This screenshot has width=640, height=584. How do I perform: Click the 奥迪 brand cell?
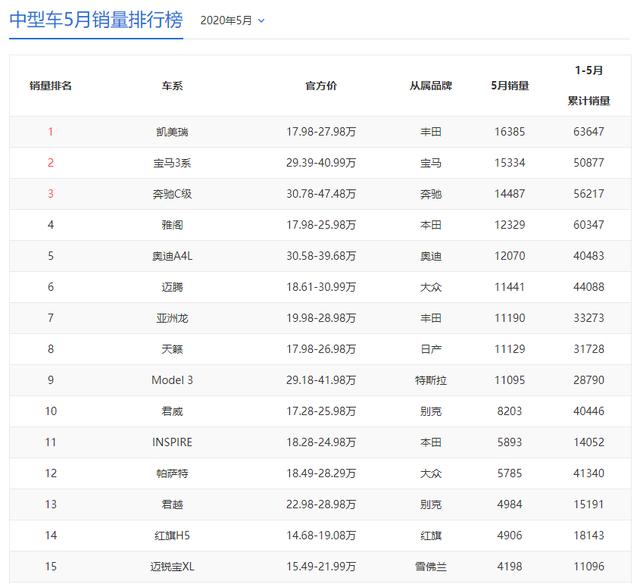tap(431, 256)
